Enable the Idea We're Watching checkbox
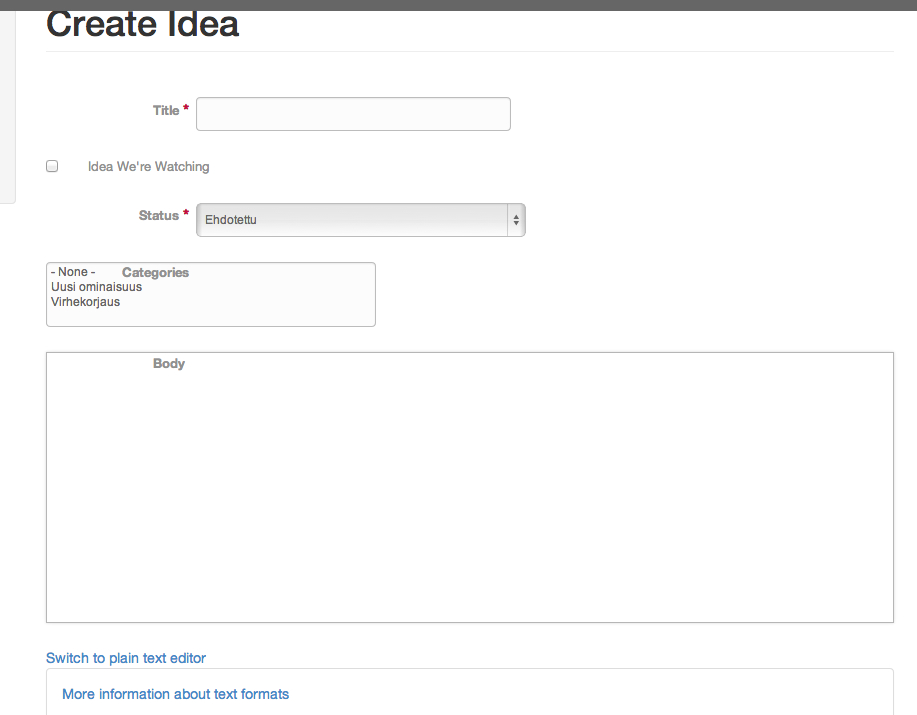 tap(52, 166)
